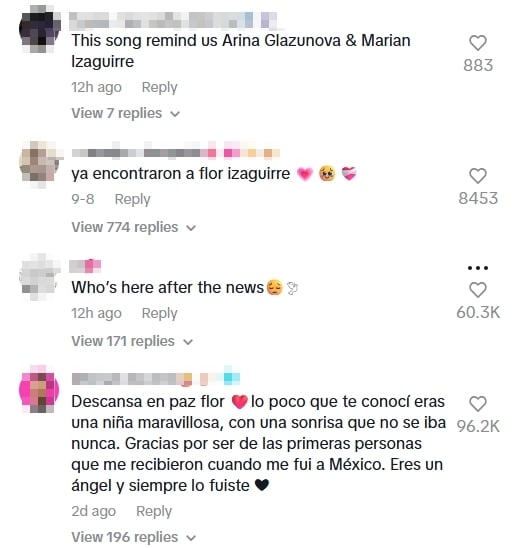Expand View 196 replies
Image resolution: width=516 pixels, height=548 pixels.
coord(134,537)
